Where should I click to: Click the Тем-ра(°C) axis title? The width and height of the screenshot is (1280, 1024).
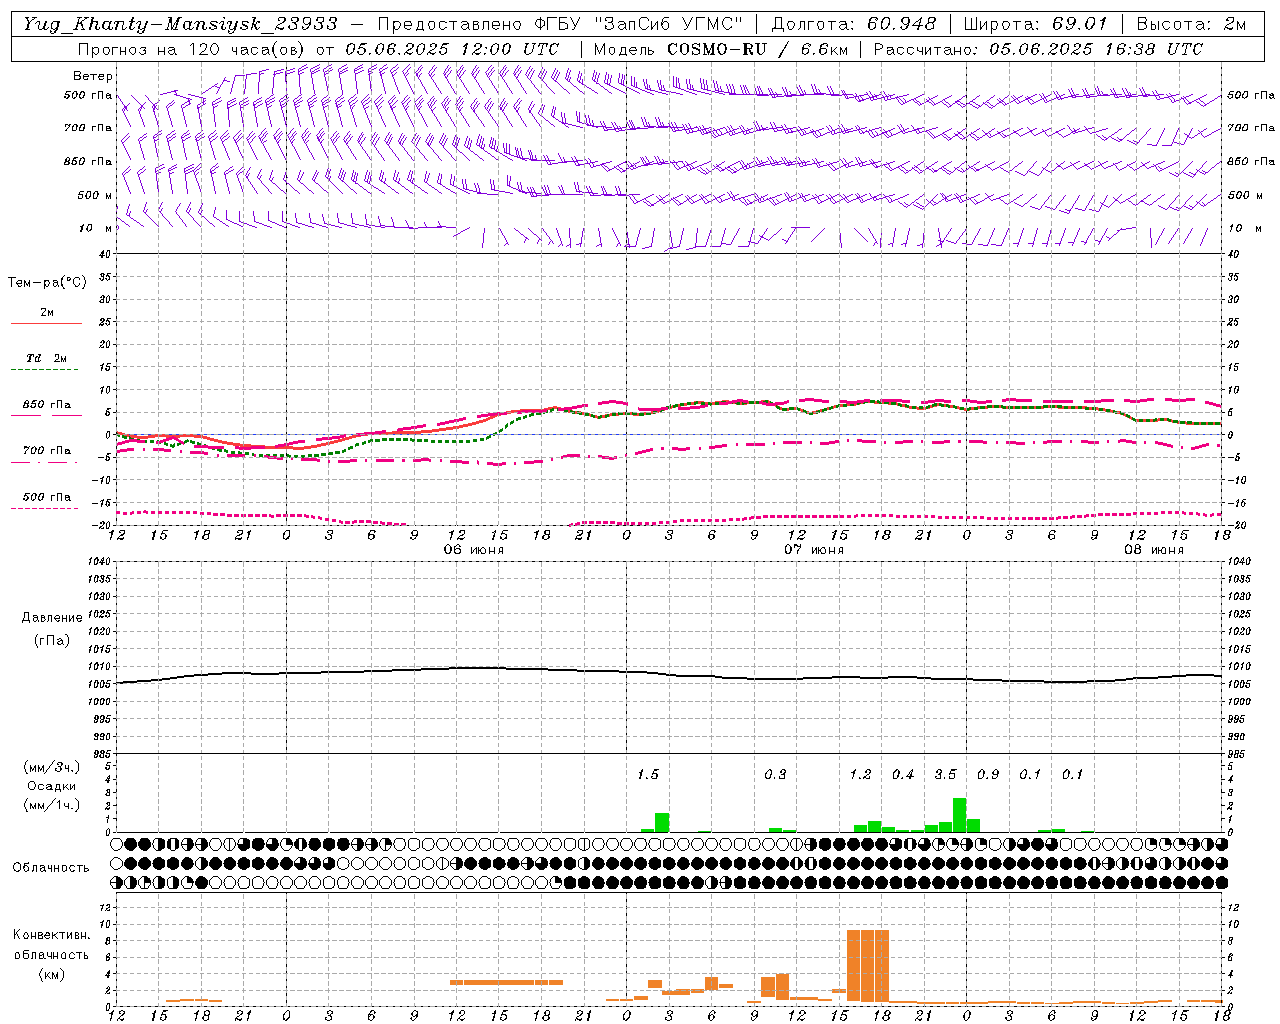47,283
